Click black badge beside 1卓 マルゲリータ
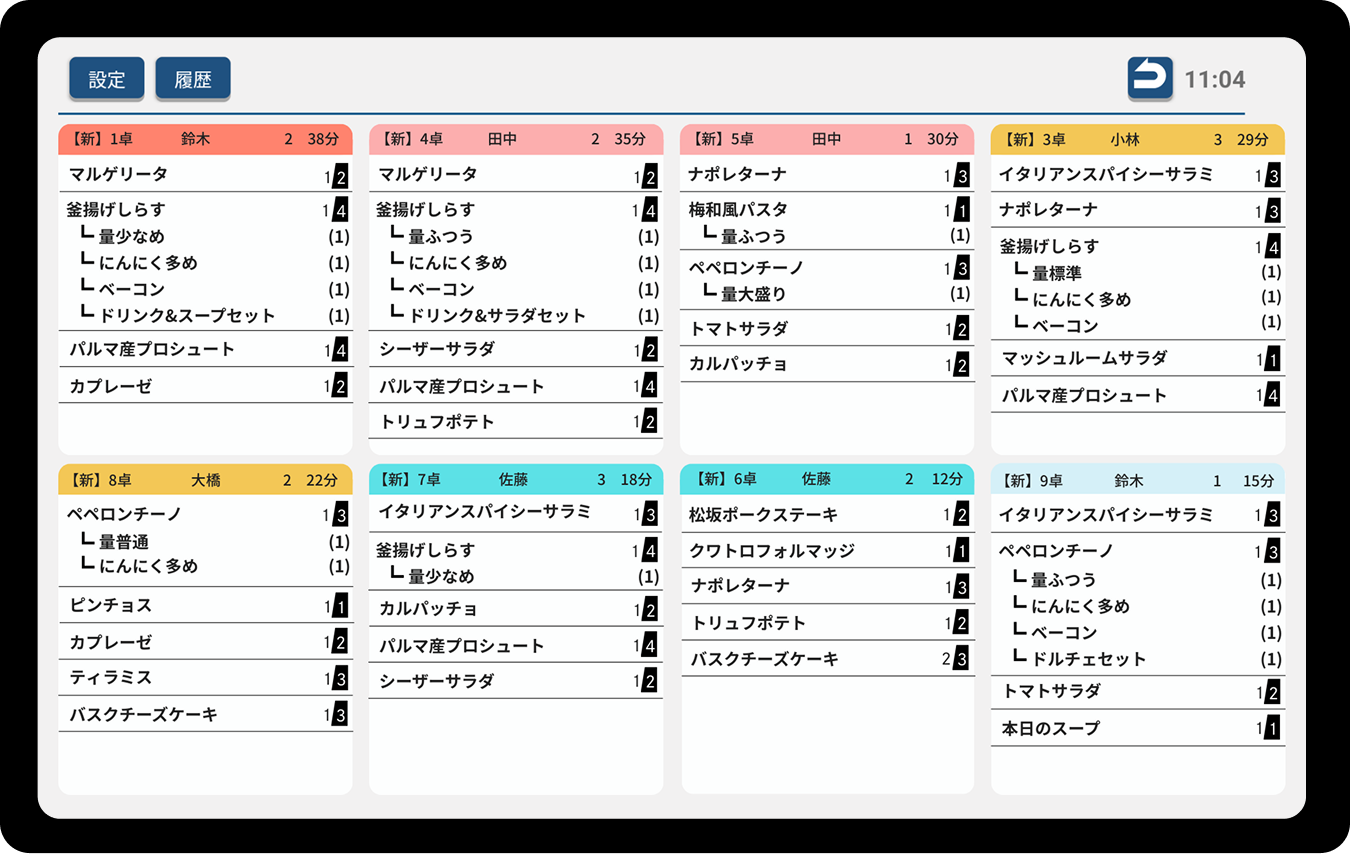Screen dimensions: 1350x854 tap(340, 177)
